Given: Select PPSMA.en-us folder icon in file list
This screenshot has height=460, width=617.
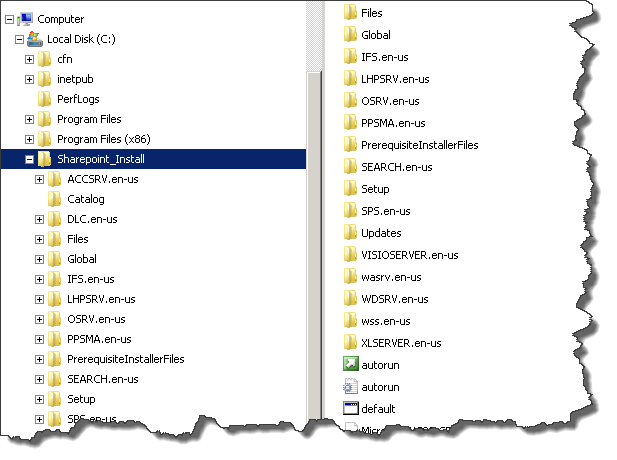Looking at the screenshot, I should coord(350,123).
